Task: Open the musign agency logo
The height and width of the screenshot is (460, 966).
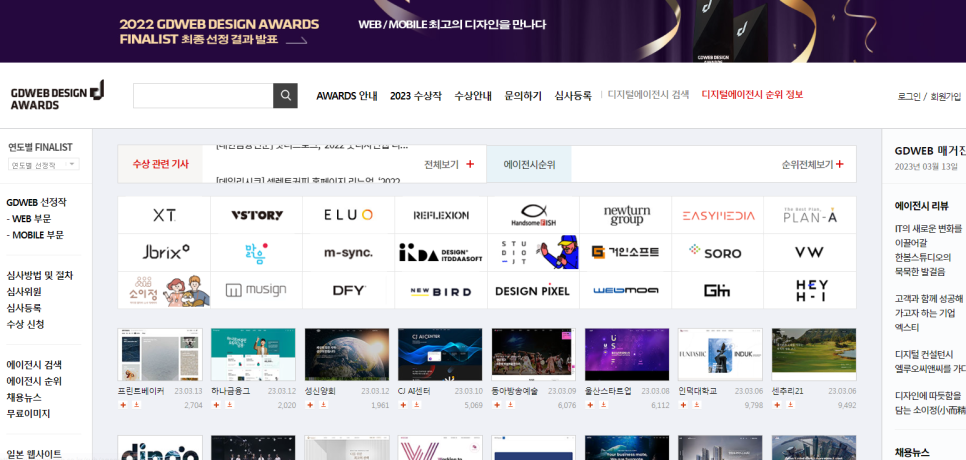Action: pos(256,290)
